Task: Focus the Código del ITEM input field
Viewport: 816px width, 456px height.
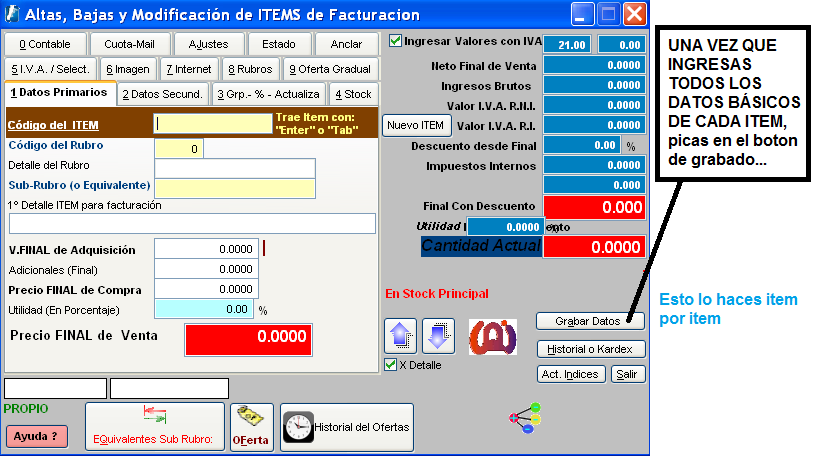Action: 213,124
